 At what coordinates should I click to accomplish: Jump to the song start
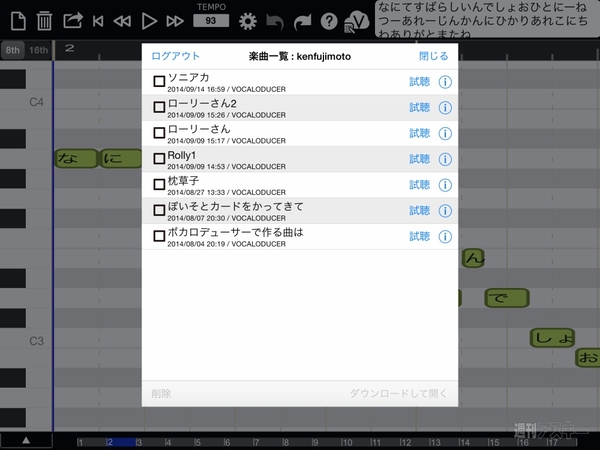pos(98,21)
